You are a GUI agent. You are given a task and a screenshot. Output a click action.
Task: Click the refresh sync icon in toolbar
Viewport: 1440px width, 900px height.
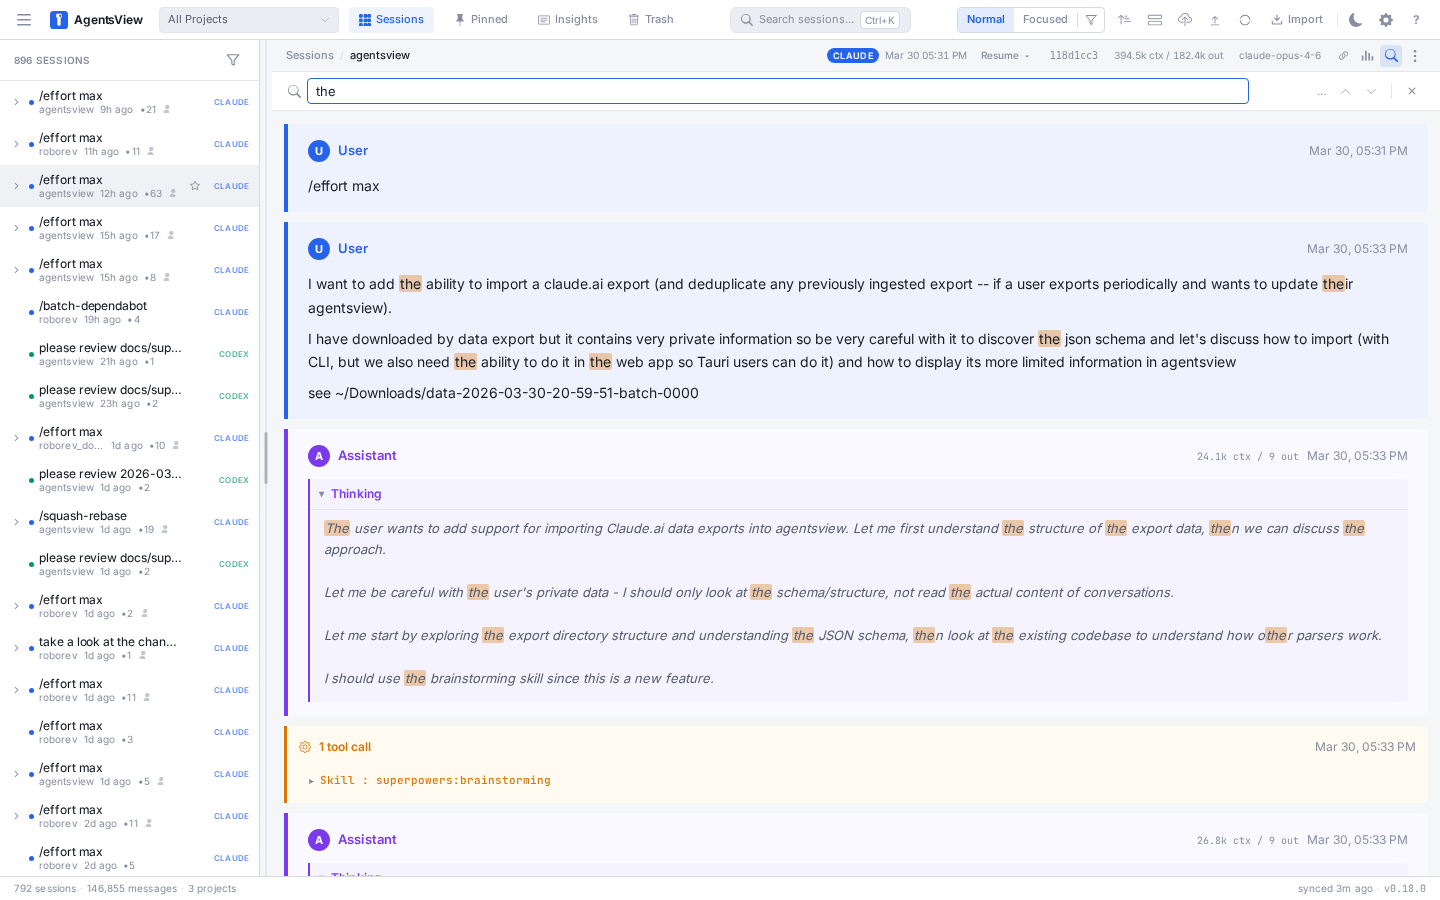(x=1245, y=20)
